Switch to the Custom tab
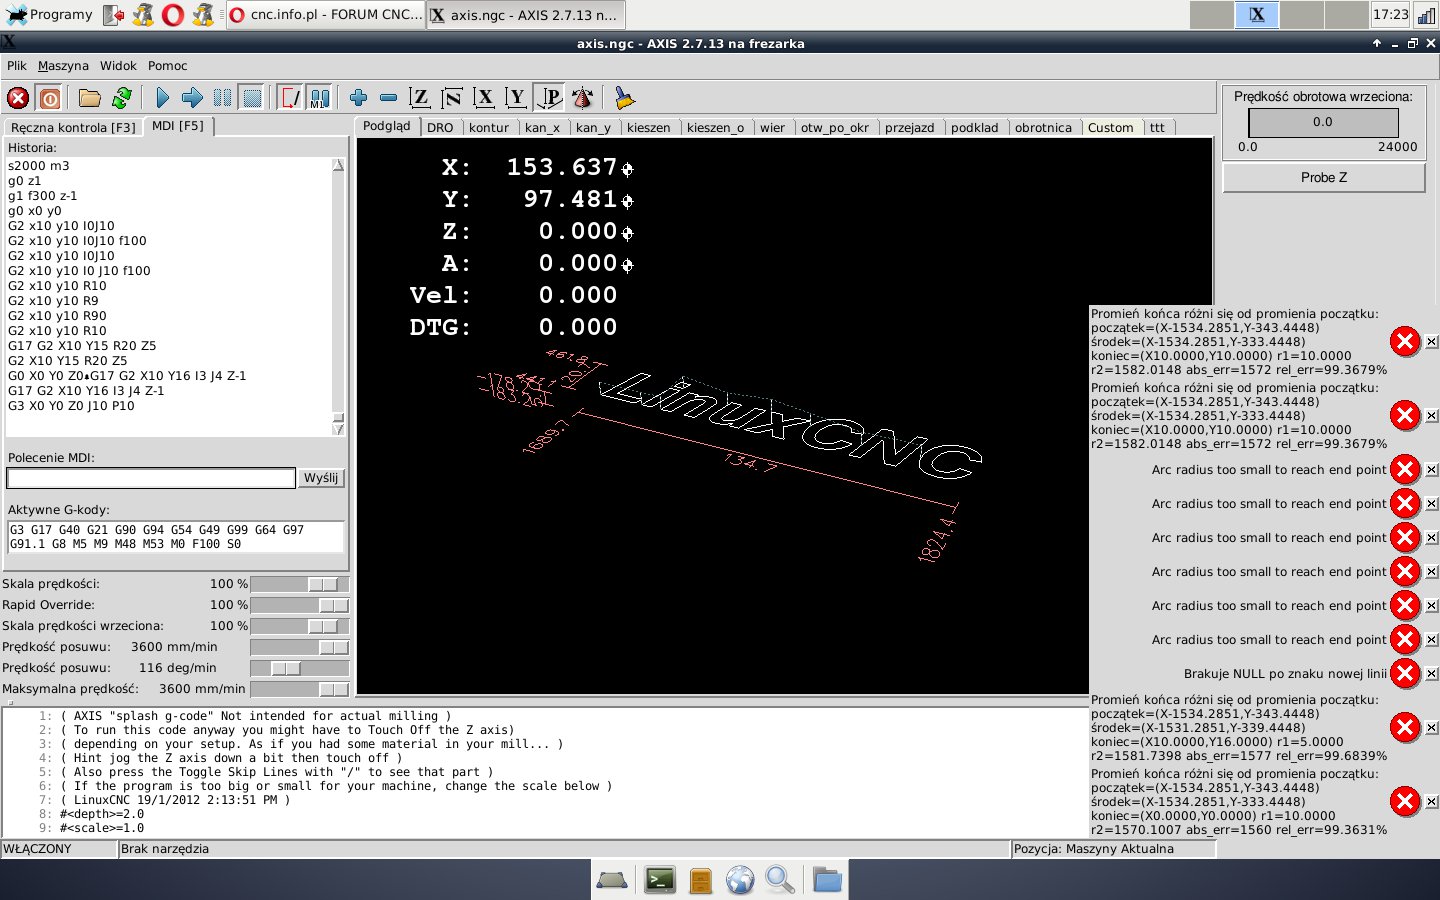The image size is (1440, 900). pyautogui.click(x=1111, y=128)
